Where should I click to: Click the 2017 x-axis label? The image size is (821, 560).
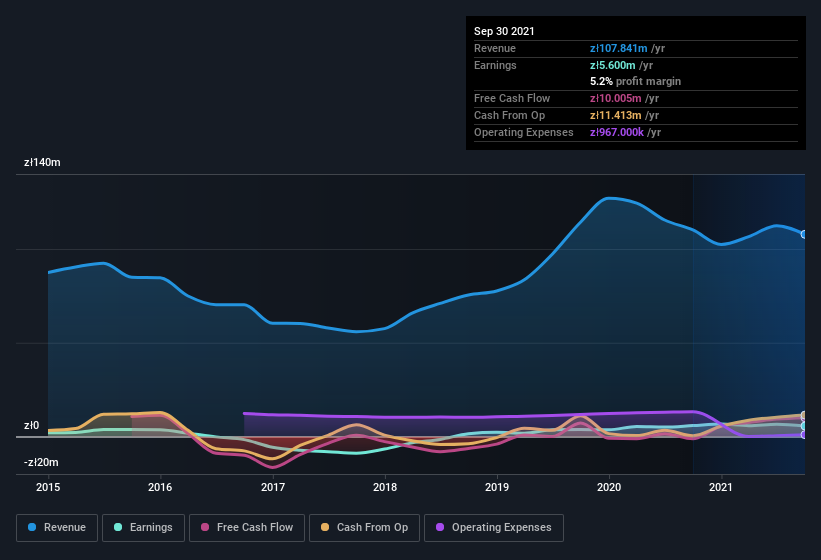coord(273,487)
